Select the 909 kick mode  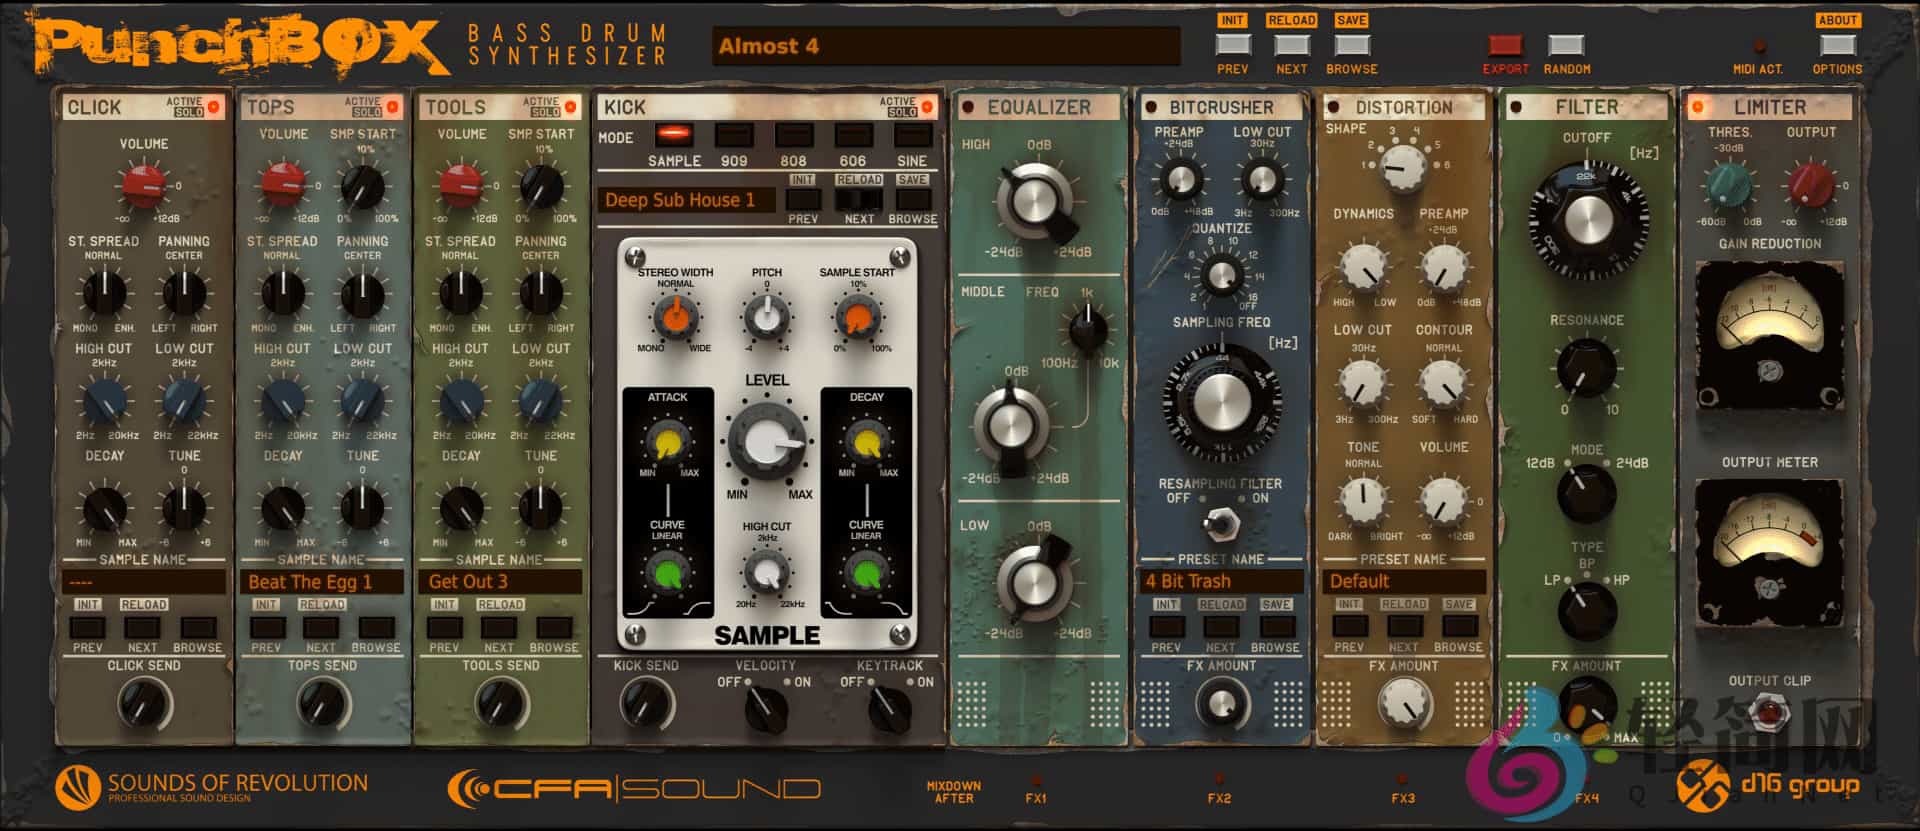click(733, 135)
